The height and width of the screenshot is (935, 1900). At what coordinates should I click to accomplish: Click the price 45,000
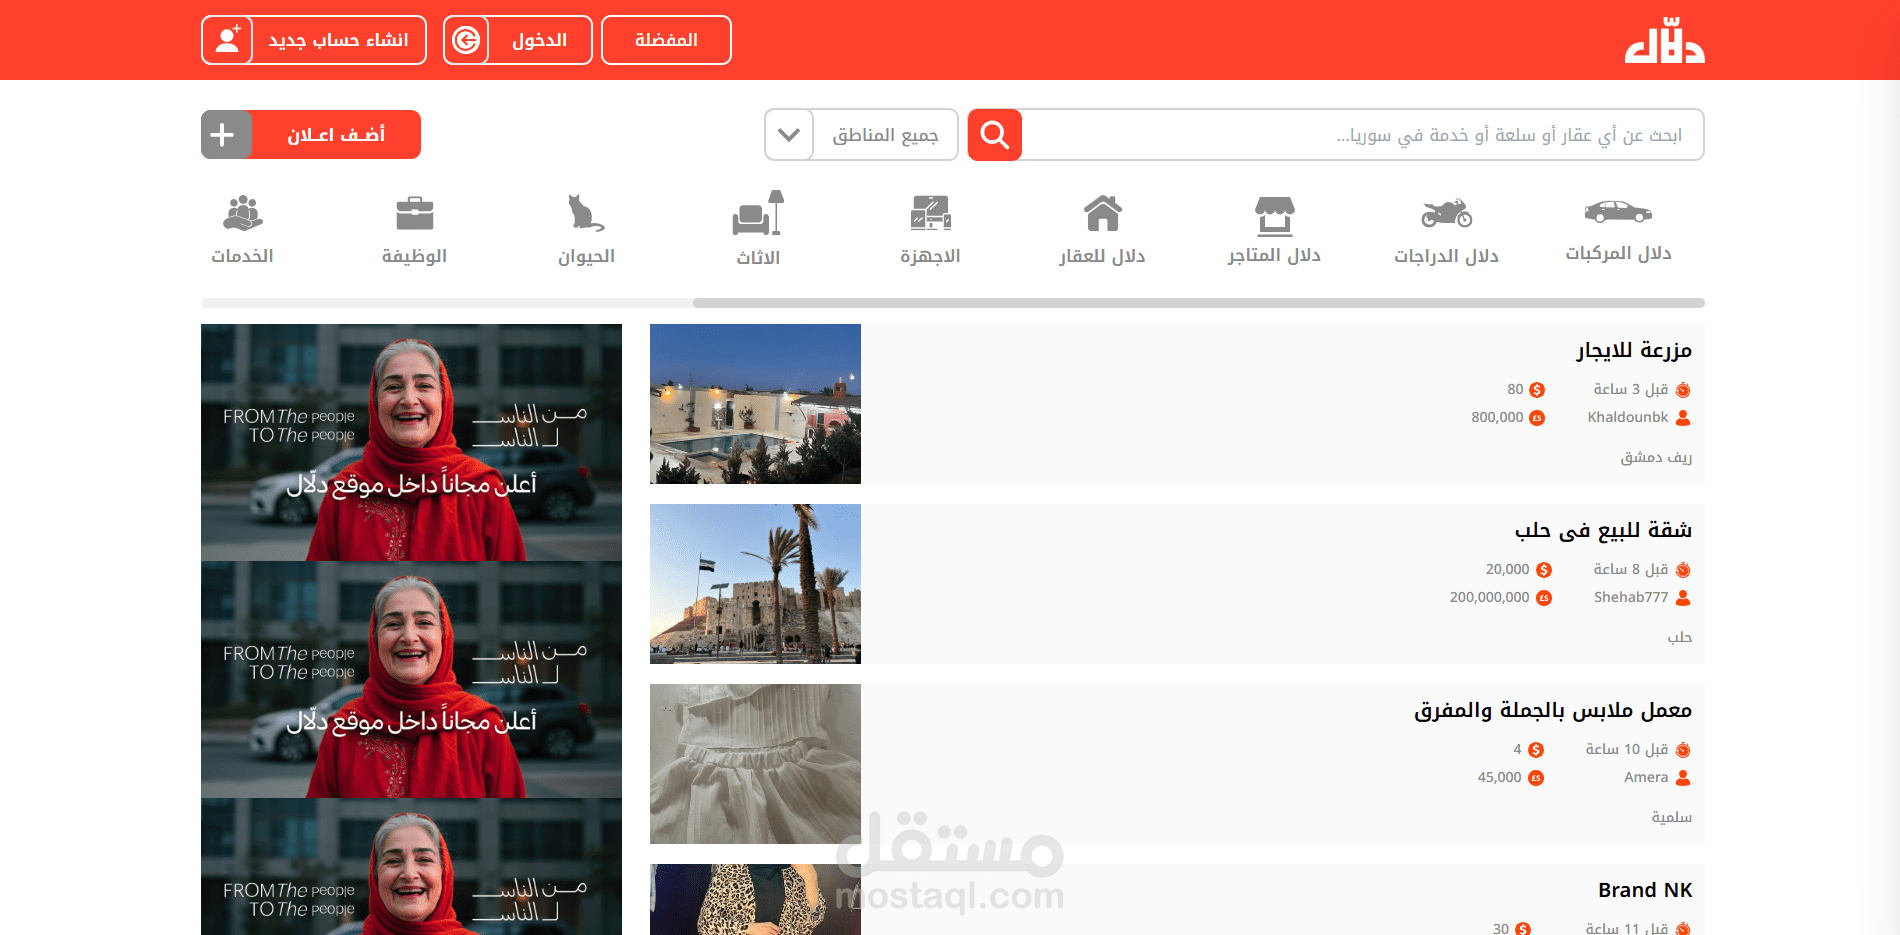1499,778
